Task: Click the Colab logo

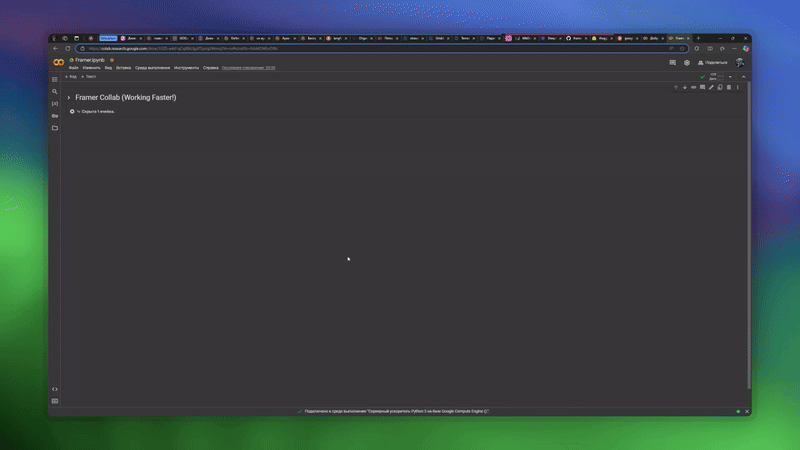Action: tap(59, 62)
